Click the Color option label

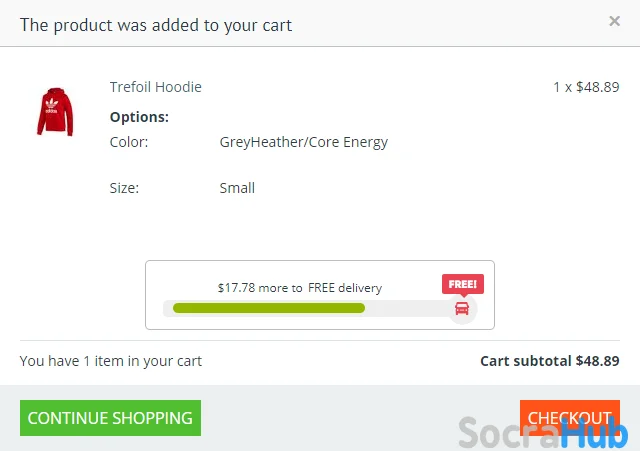pos(129,142)
